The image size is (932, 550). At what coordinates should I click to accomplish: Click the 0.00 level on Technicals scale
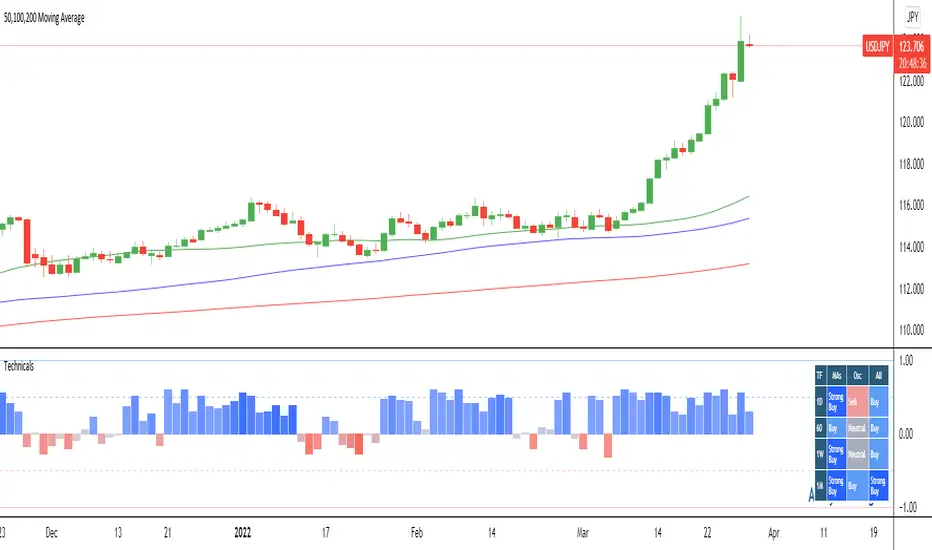point(906,434)
